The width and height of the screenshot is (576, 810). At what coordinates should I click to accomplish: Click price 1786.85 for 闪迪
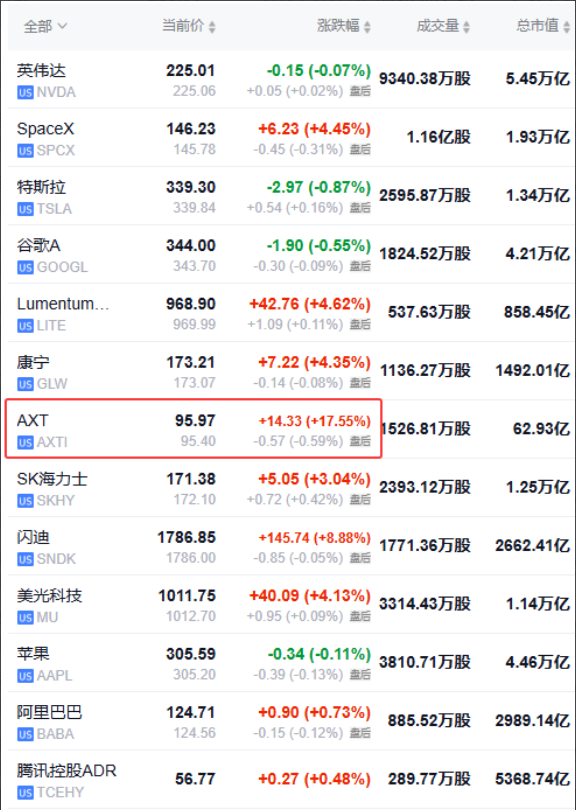coord(186,538)
